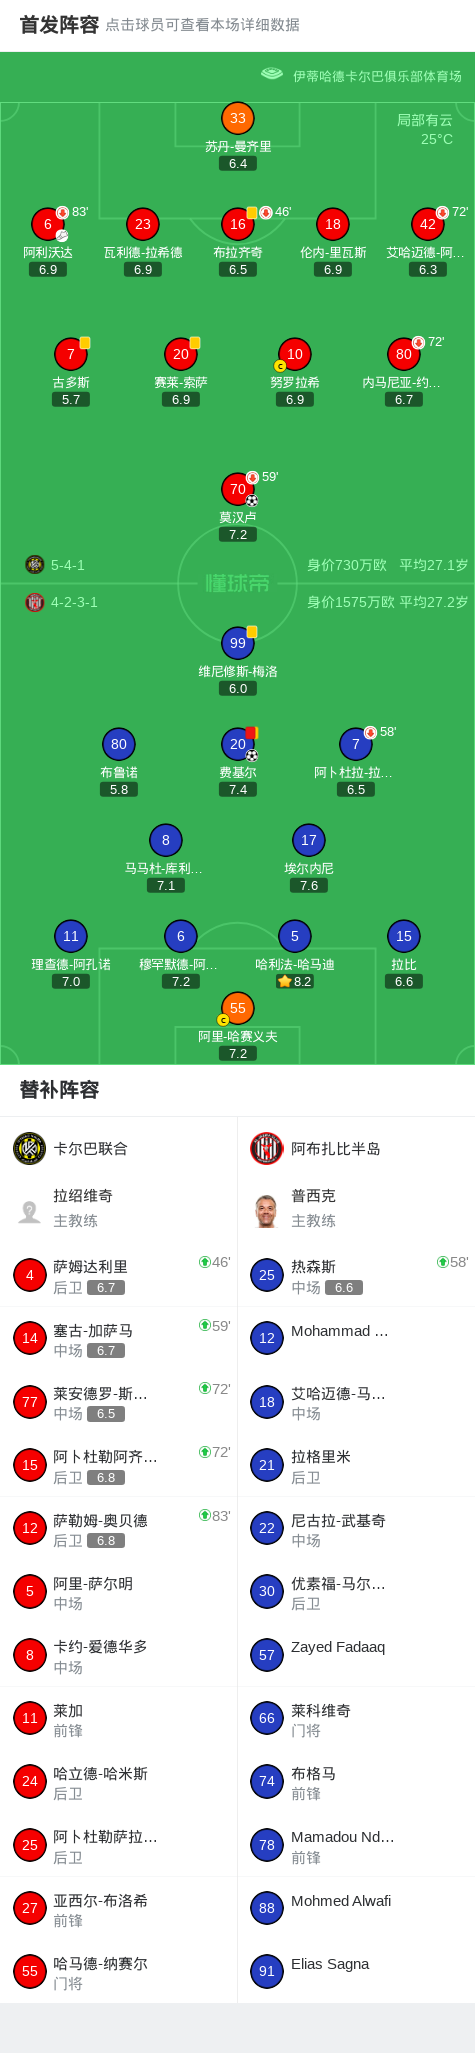This screenshot has height=2053, width=475.
Task: Select blue player icon number 99
Action: tap(238, 643)
